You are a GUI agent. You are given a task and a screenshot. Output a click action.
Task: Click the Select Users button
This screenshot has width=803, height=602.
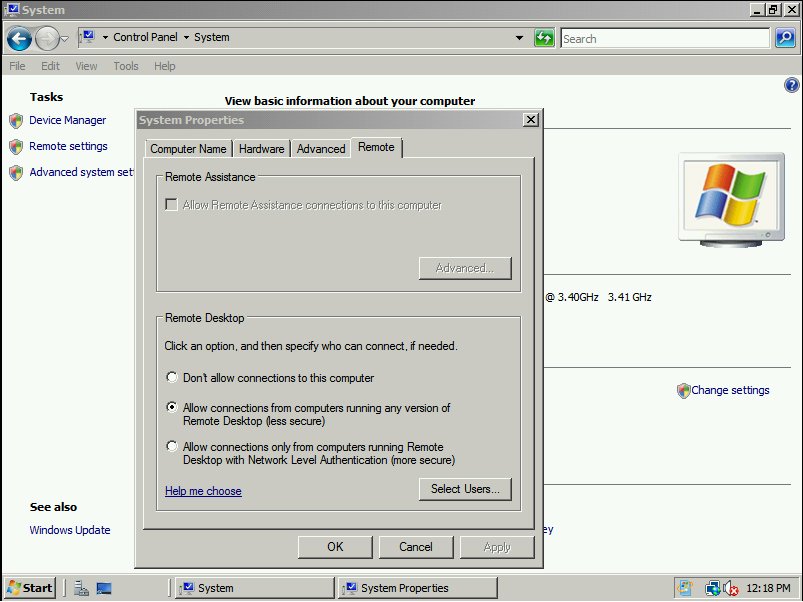(x=465, y=489)
